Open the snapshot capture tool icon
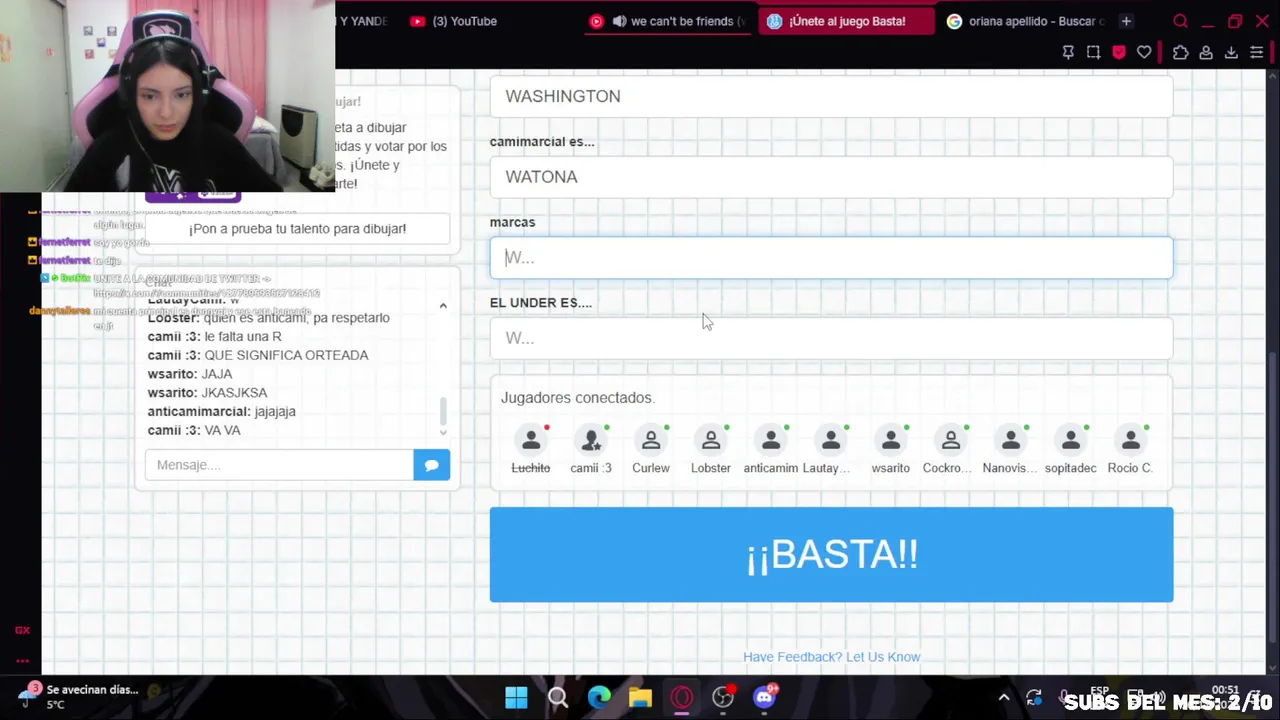This screenshot has width=1280, height=720. 1093,52
